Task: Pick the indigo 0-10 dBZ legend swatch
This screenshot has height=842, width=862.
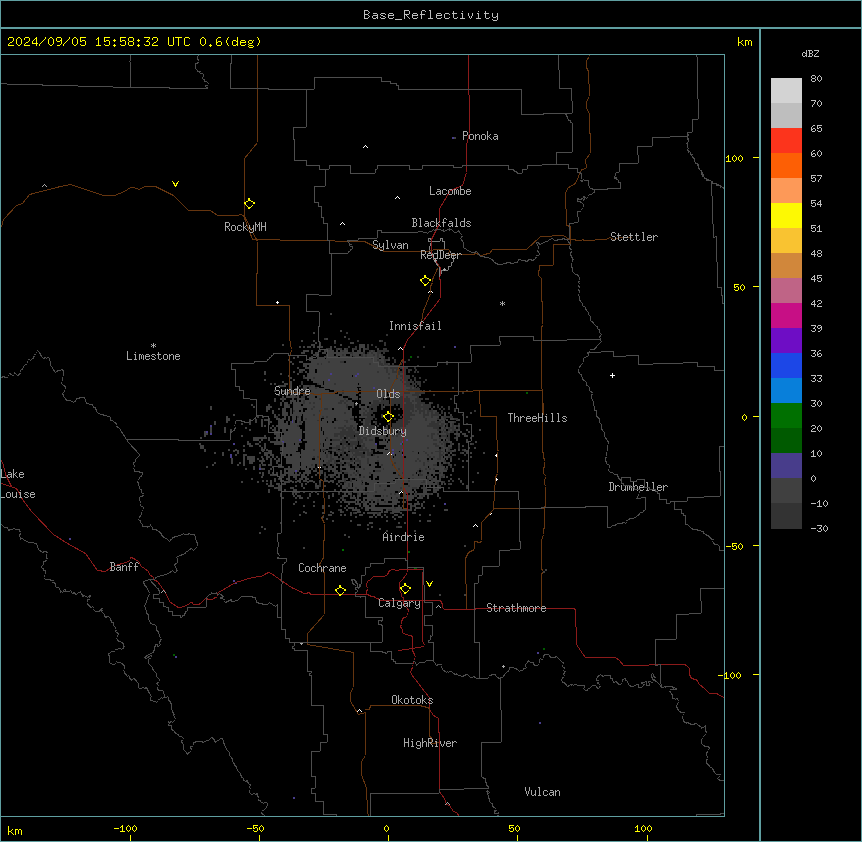Action: [x=786, y=466]
